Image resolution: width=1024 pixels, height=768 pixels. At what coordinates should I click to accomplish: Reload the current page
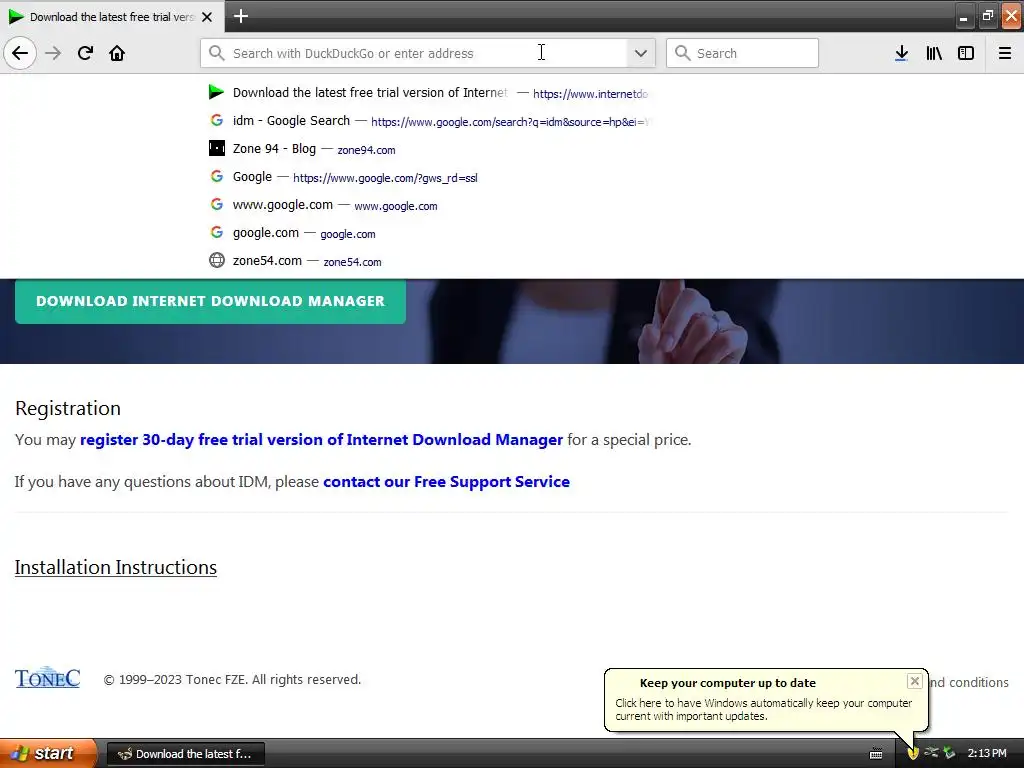tap(85, 53)
